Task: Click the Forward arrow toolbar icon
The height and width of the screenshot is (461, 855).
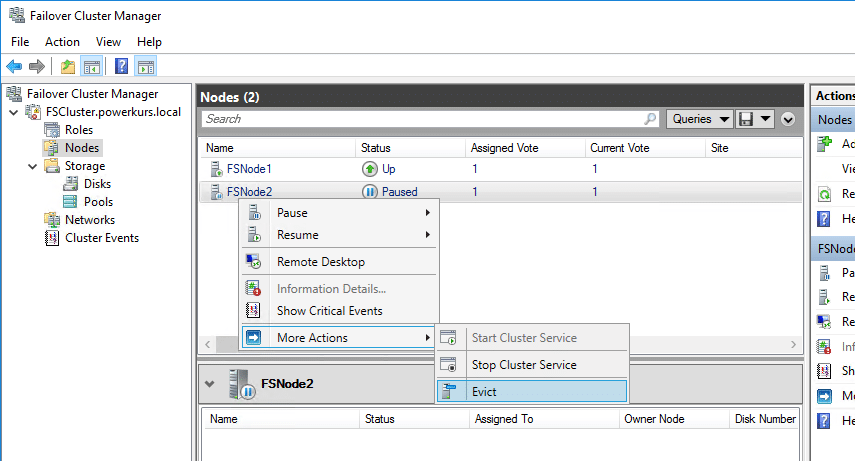Action: [37, 67]
